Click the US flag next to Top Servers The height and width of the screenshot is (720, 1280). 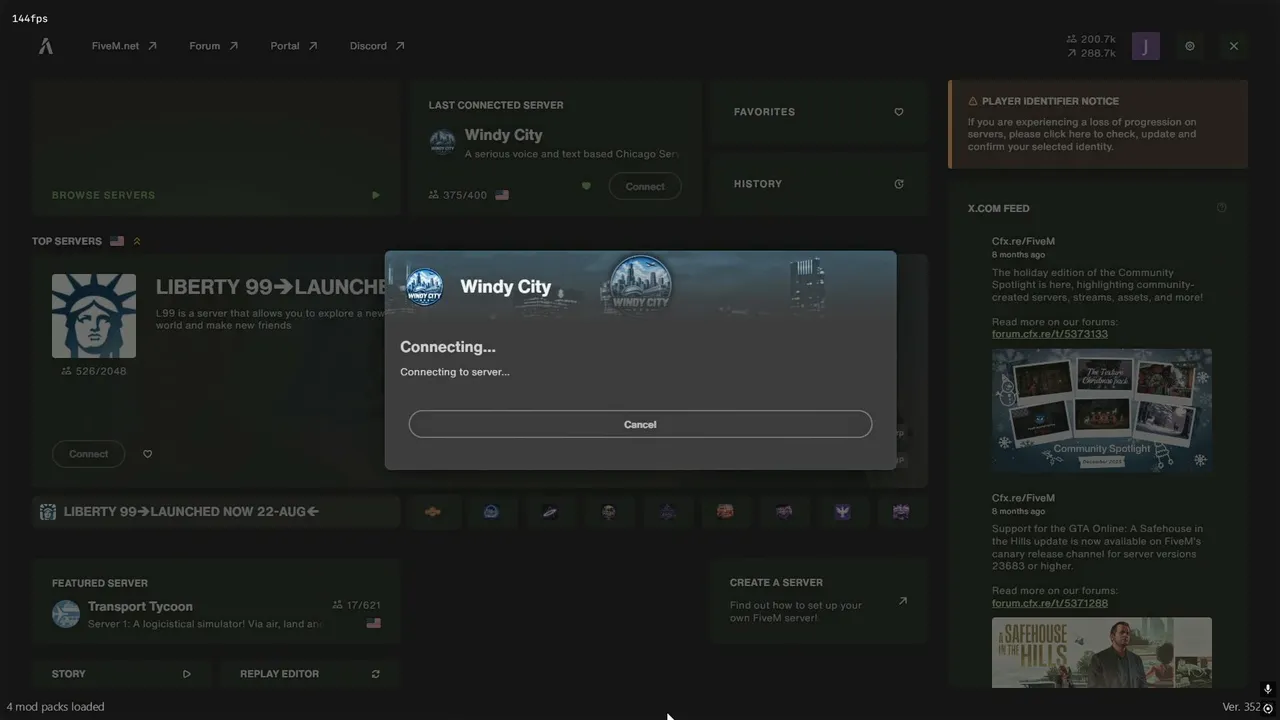117,241
